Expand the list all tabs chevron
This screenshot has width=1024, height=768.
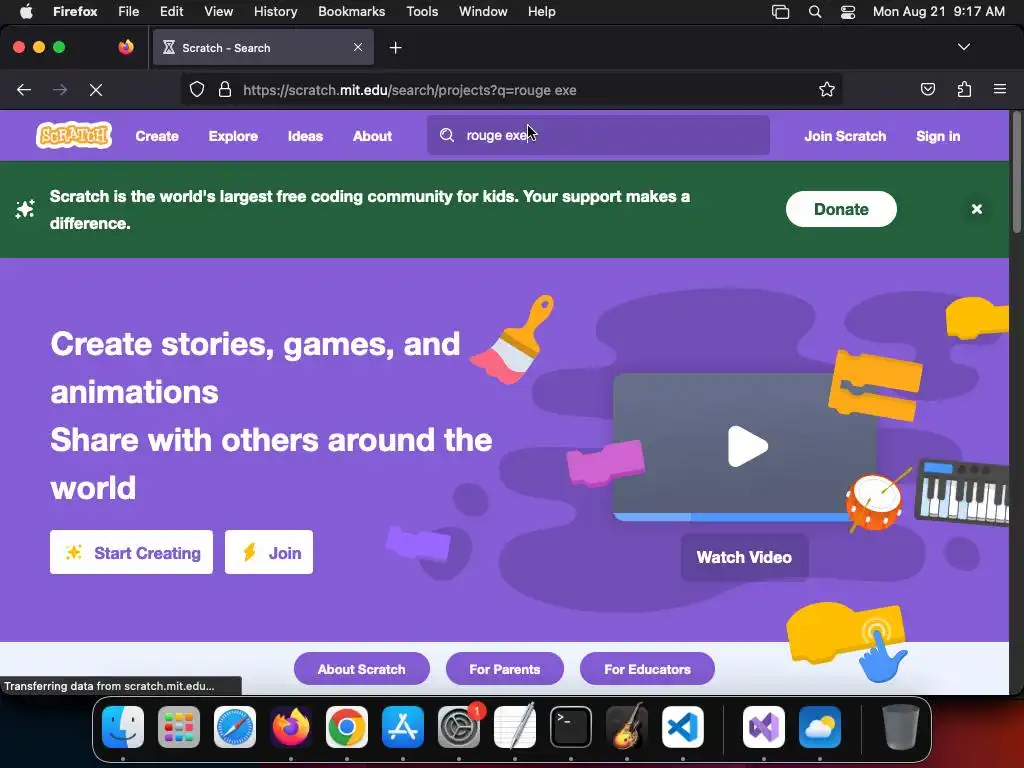963,47
